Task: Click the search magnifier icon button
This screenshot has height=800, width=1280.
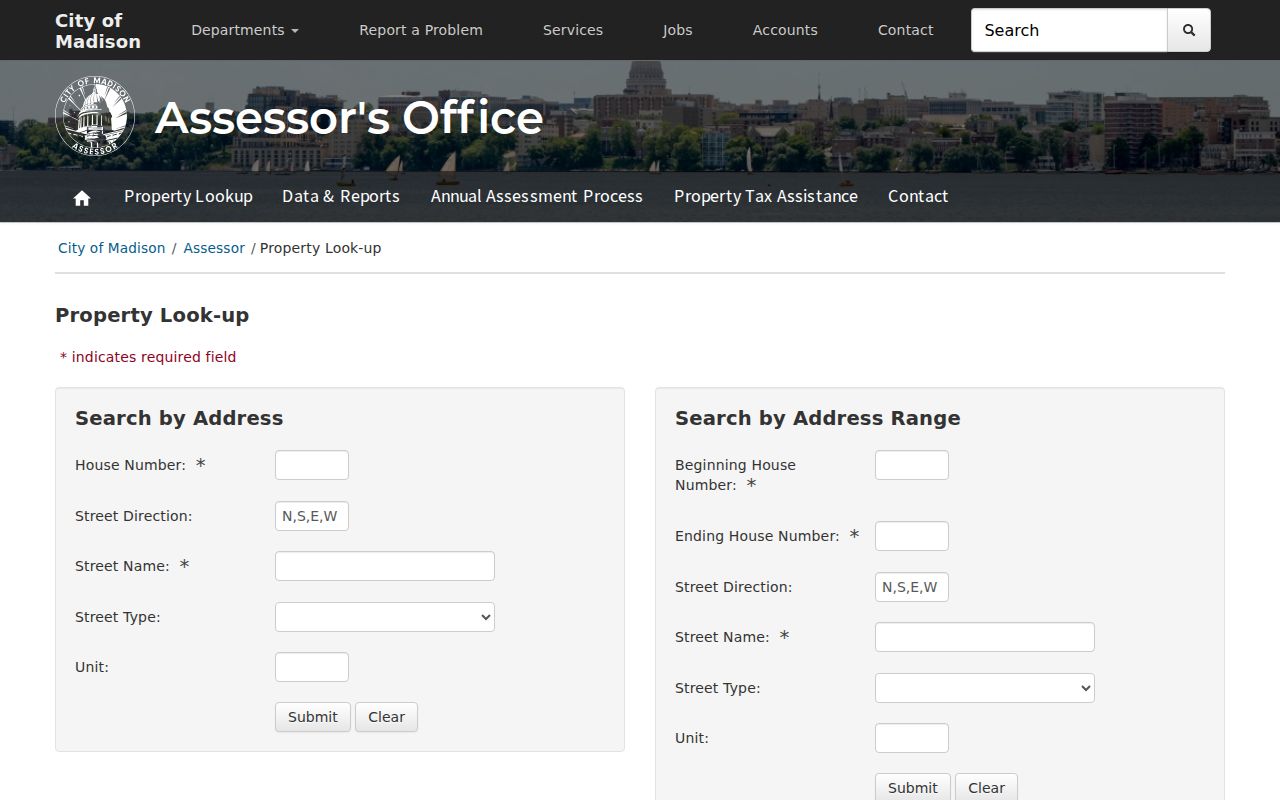Action: tap(1189, 30)
